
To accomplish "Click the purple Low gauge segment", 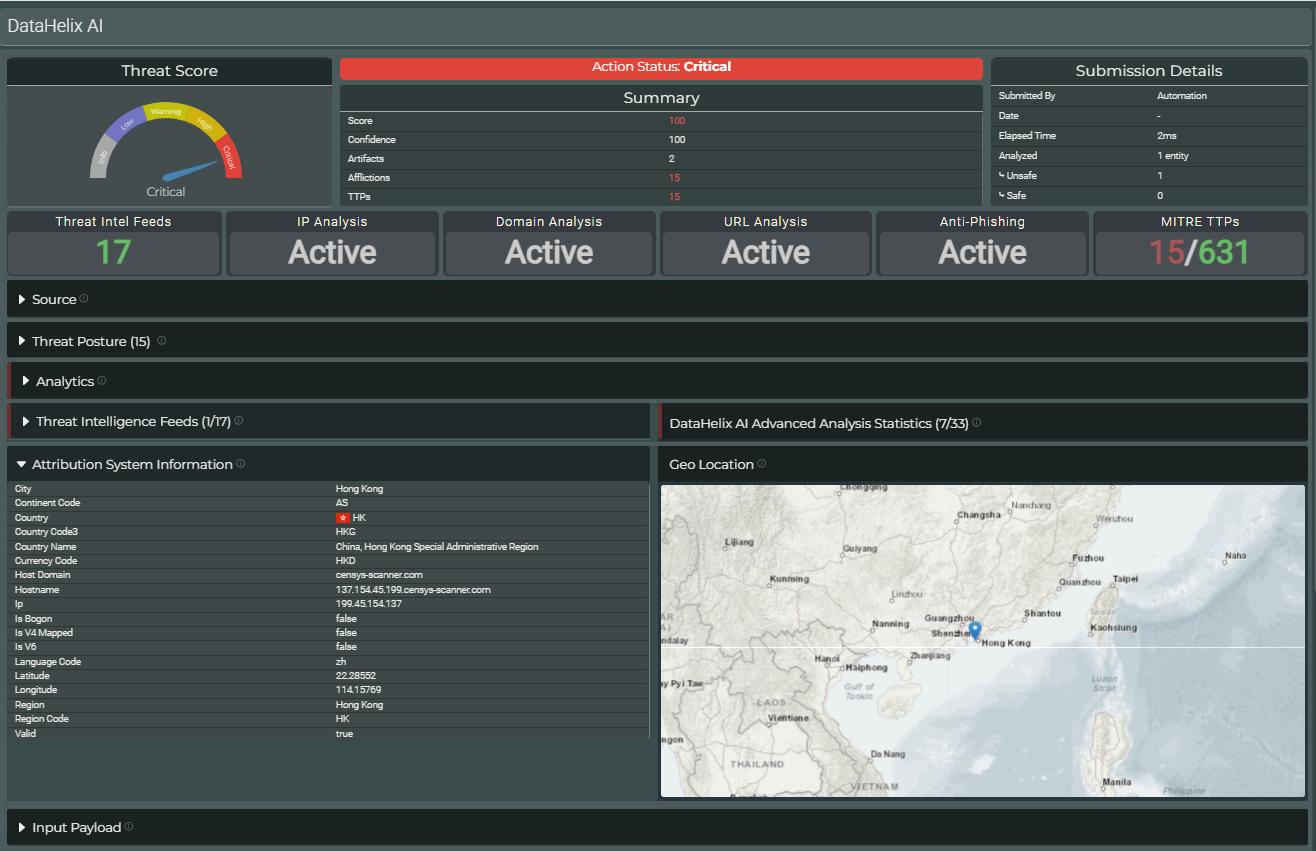I will point(127,124).
